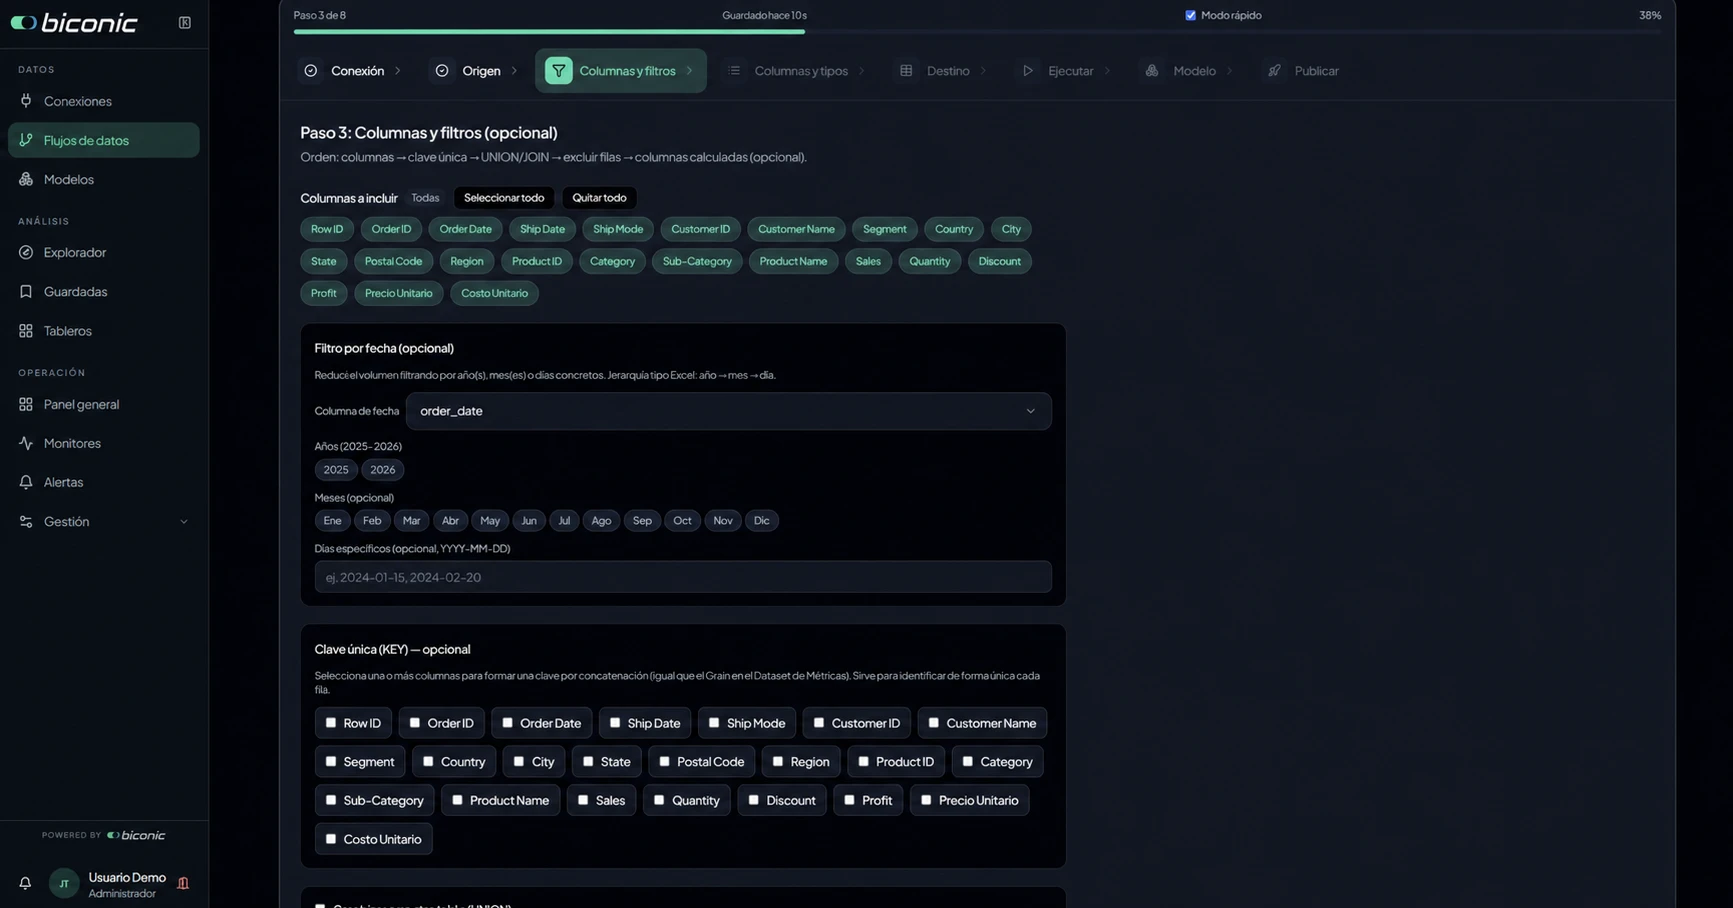1733x908 pixels.
Task: Toggle the Modo rápido checkbox
Action: click(1190, 15)
